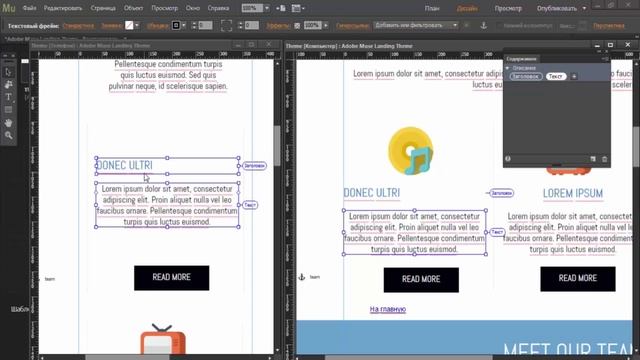The height and width of the screenshot is (360, 640).
Task: Click the stroke width input field
Action: point(205,25)
